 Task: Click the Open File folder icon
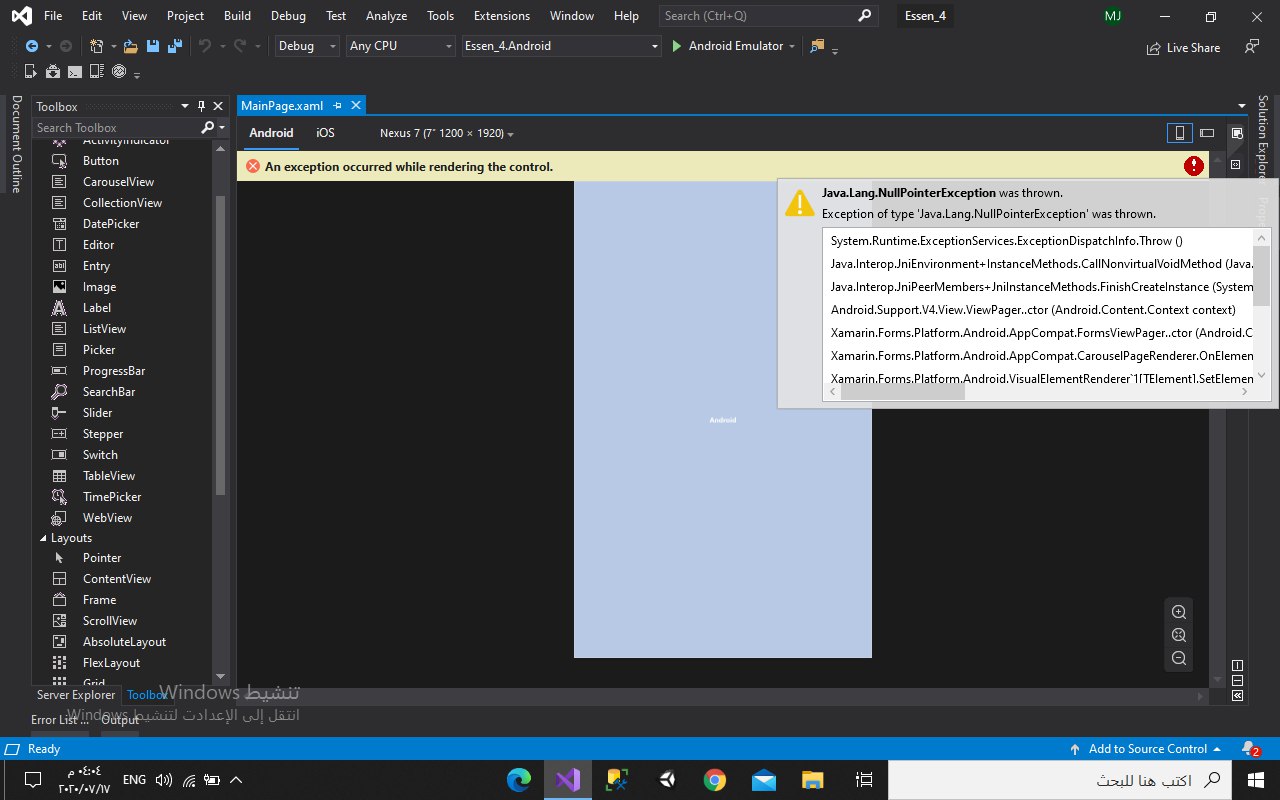point(131,46)
